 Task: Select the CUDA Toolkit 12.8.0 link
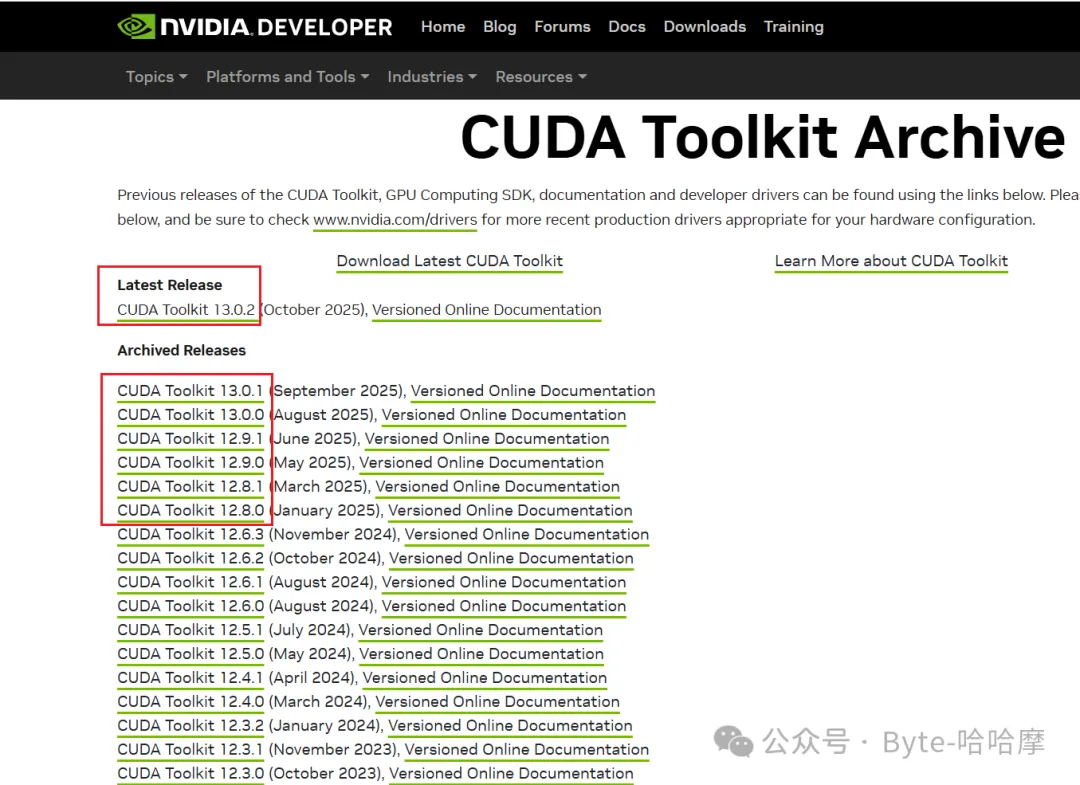pyautogui.click(x=190, y=511)
